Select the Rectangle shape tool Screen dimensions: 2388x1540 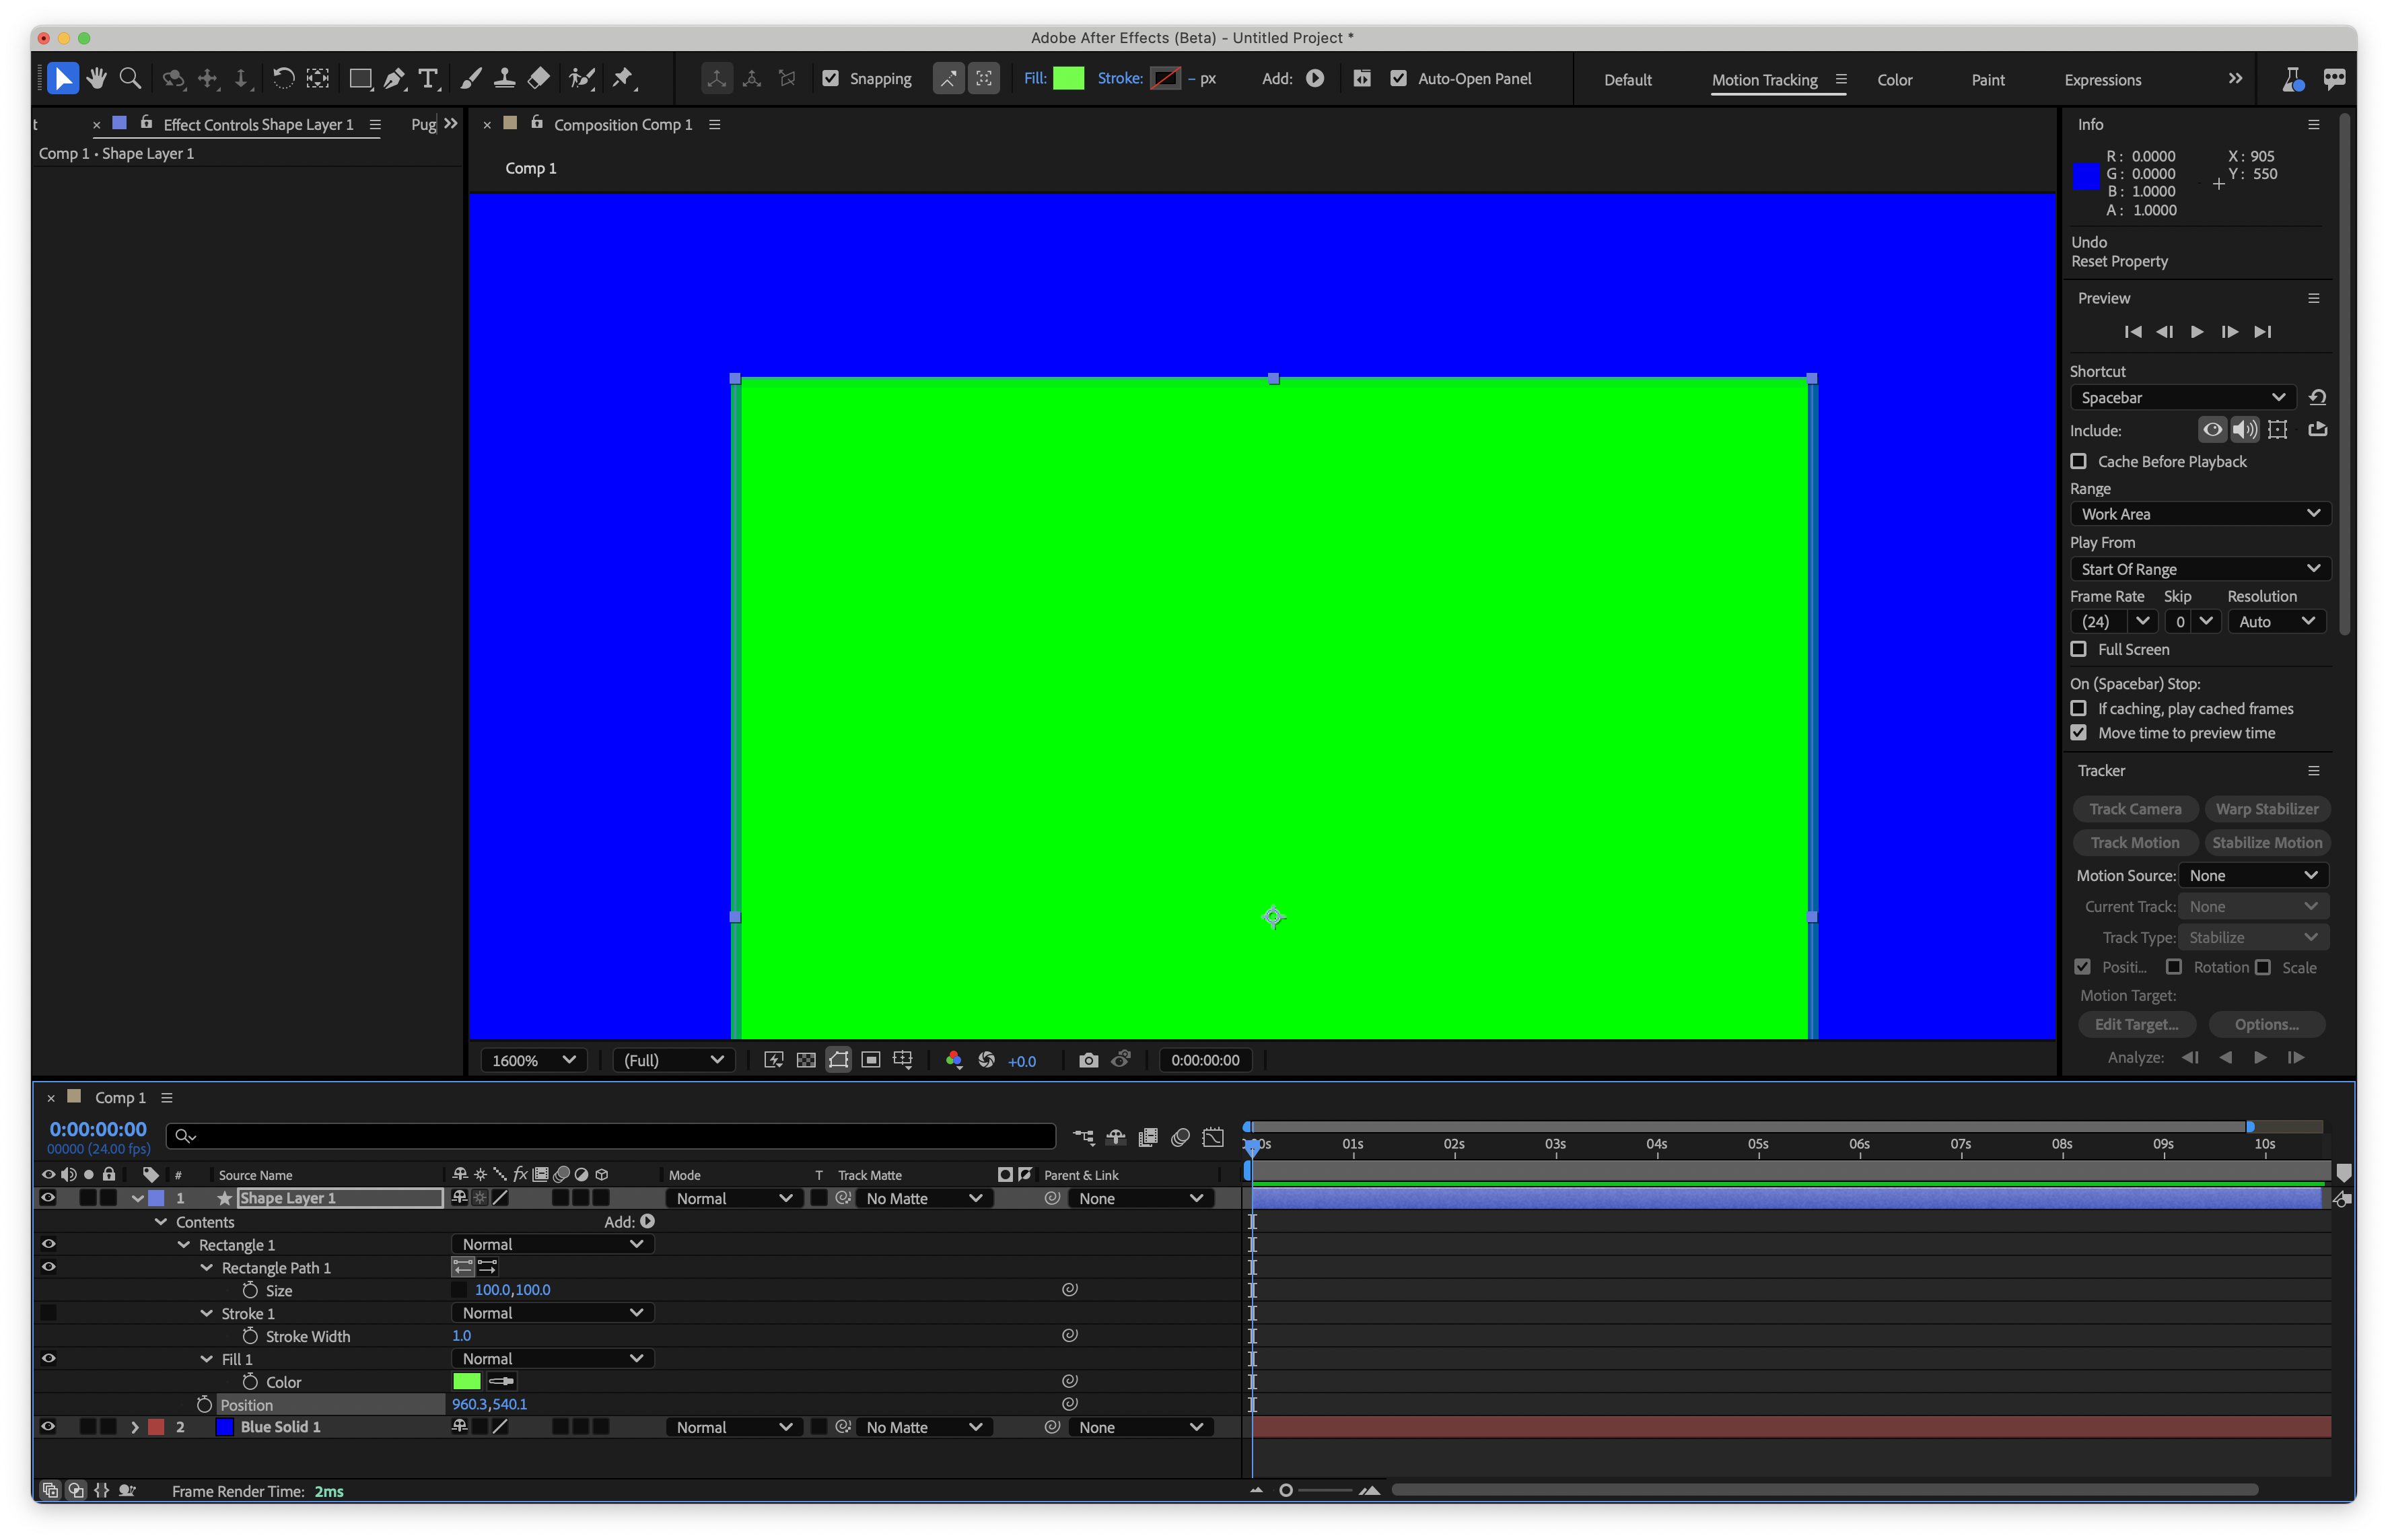click(360, 78)
